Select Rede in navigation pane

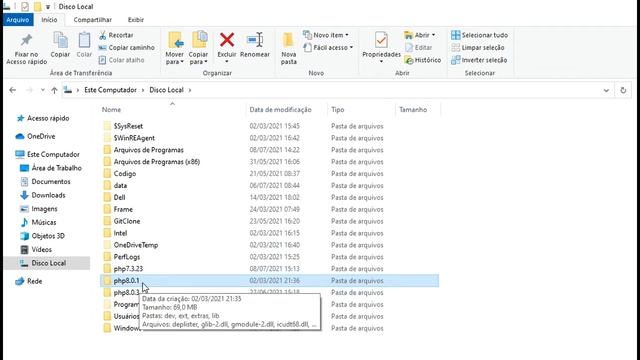[x=29, y=281]
